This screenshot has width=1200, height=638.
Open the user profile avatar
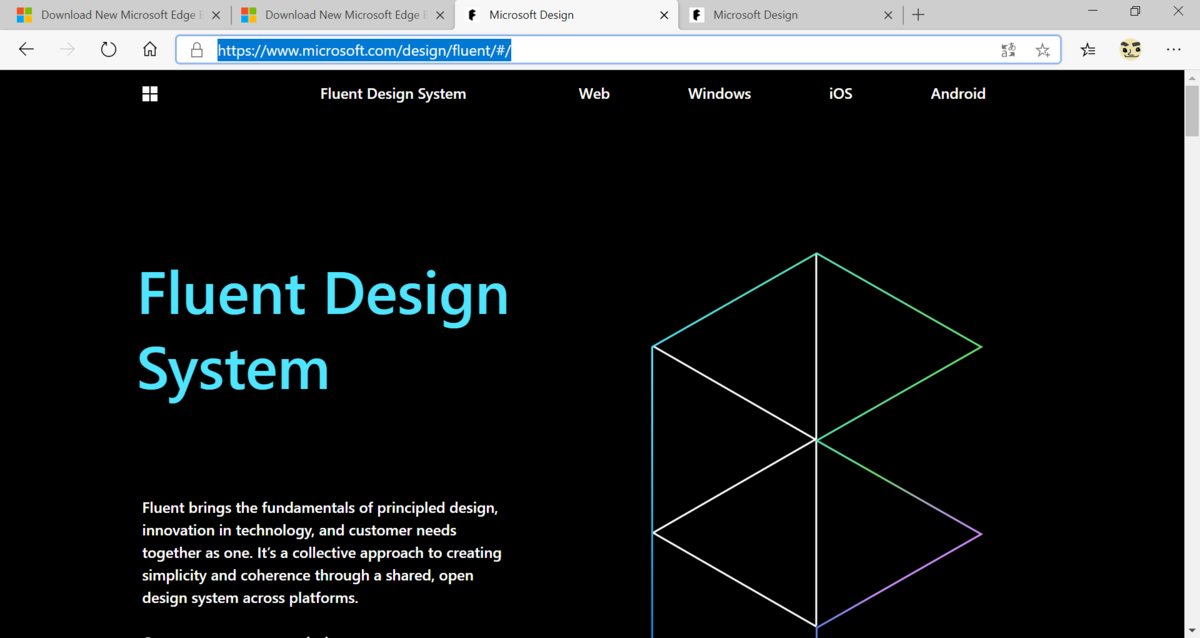(1131, 49)
